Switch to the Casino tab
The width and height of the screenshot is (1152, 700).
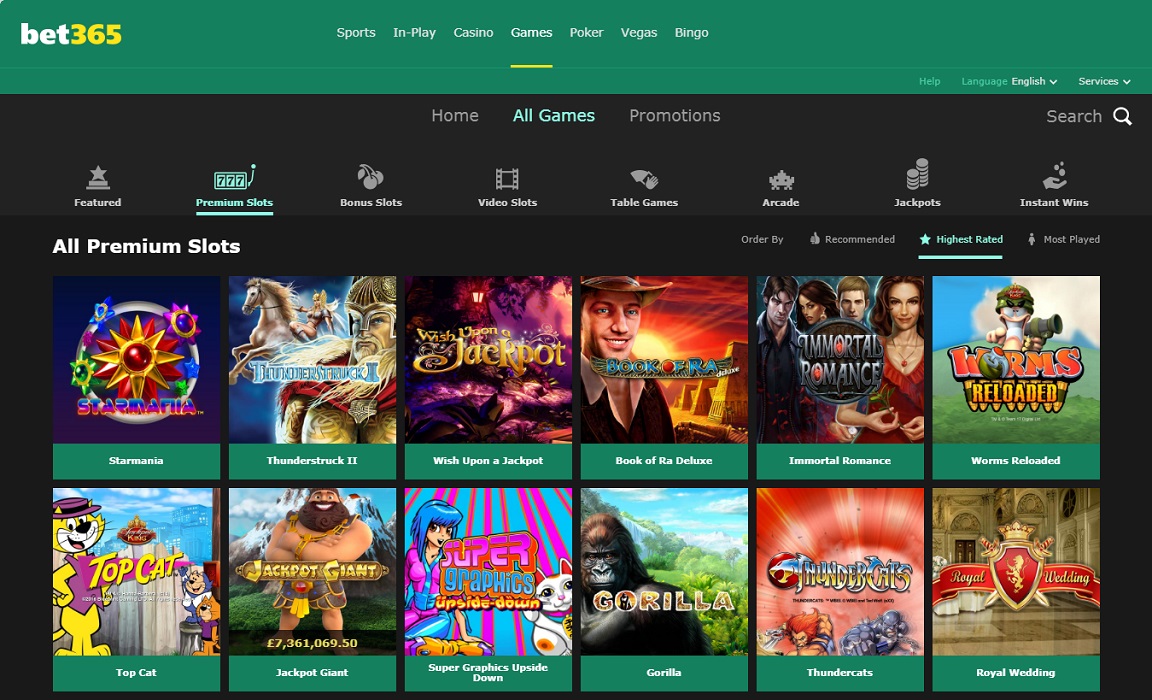pos(473,33)
